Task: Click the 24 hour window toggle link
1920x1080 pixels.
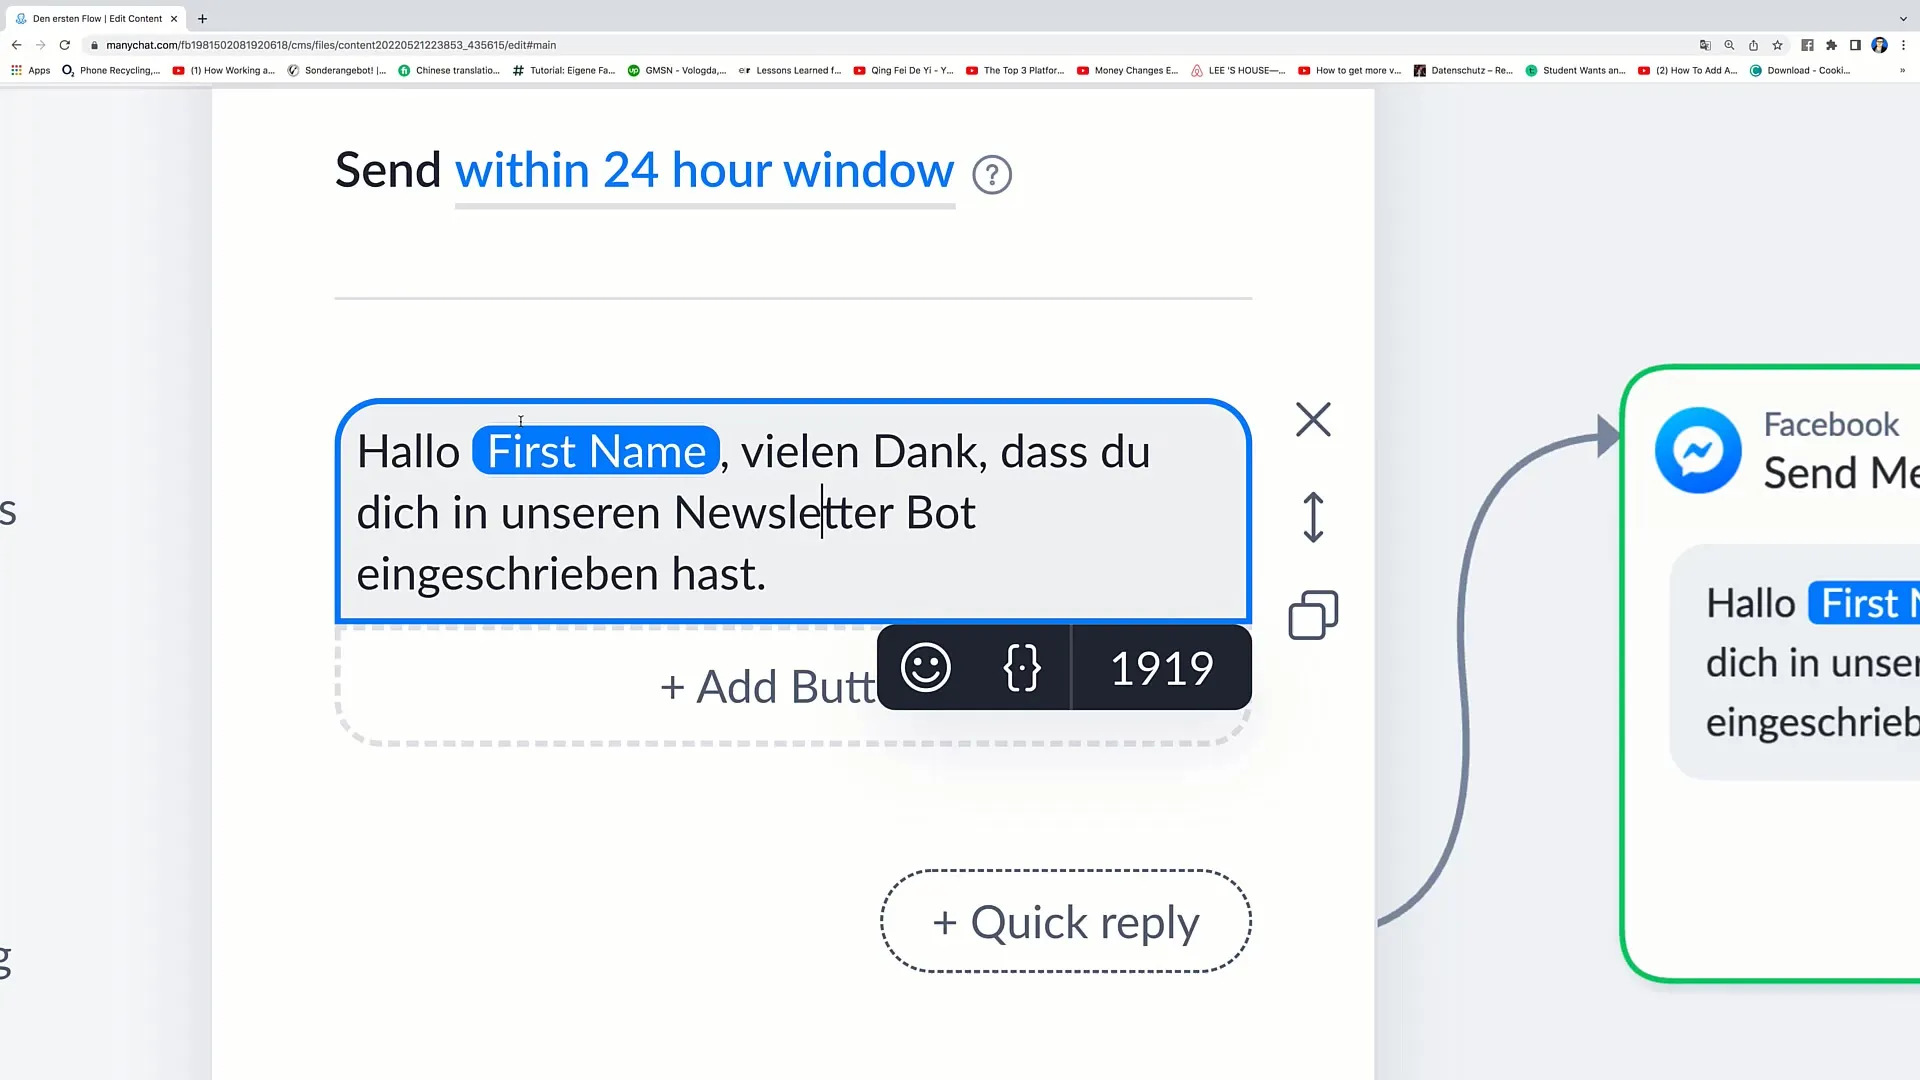Action: tap(704, 170)
